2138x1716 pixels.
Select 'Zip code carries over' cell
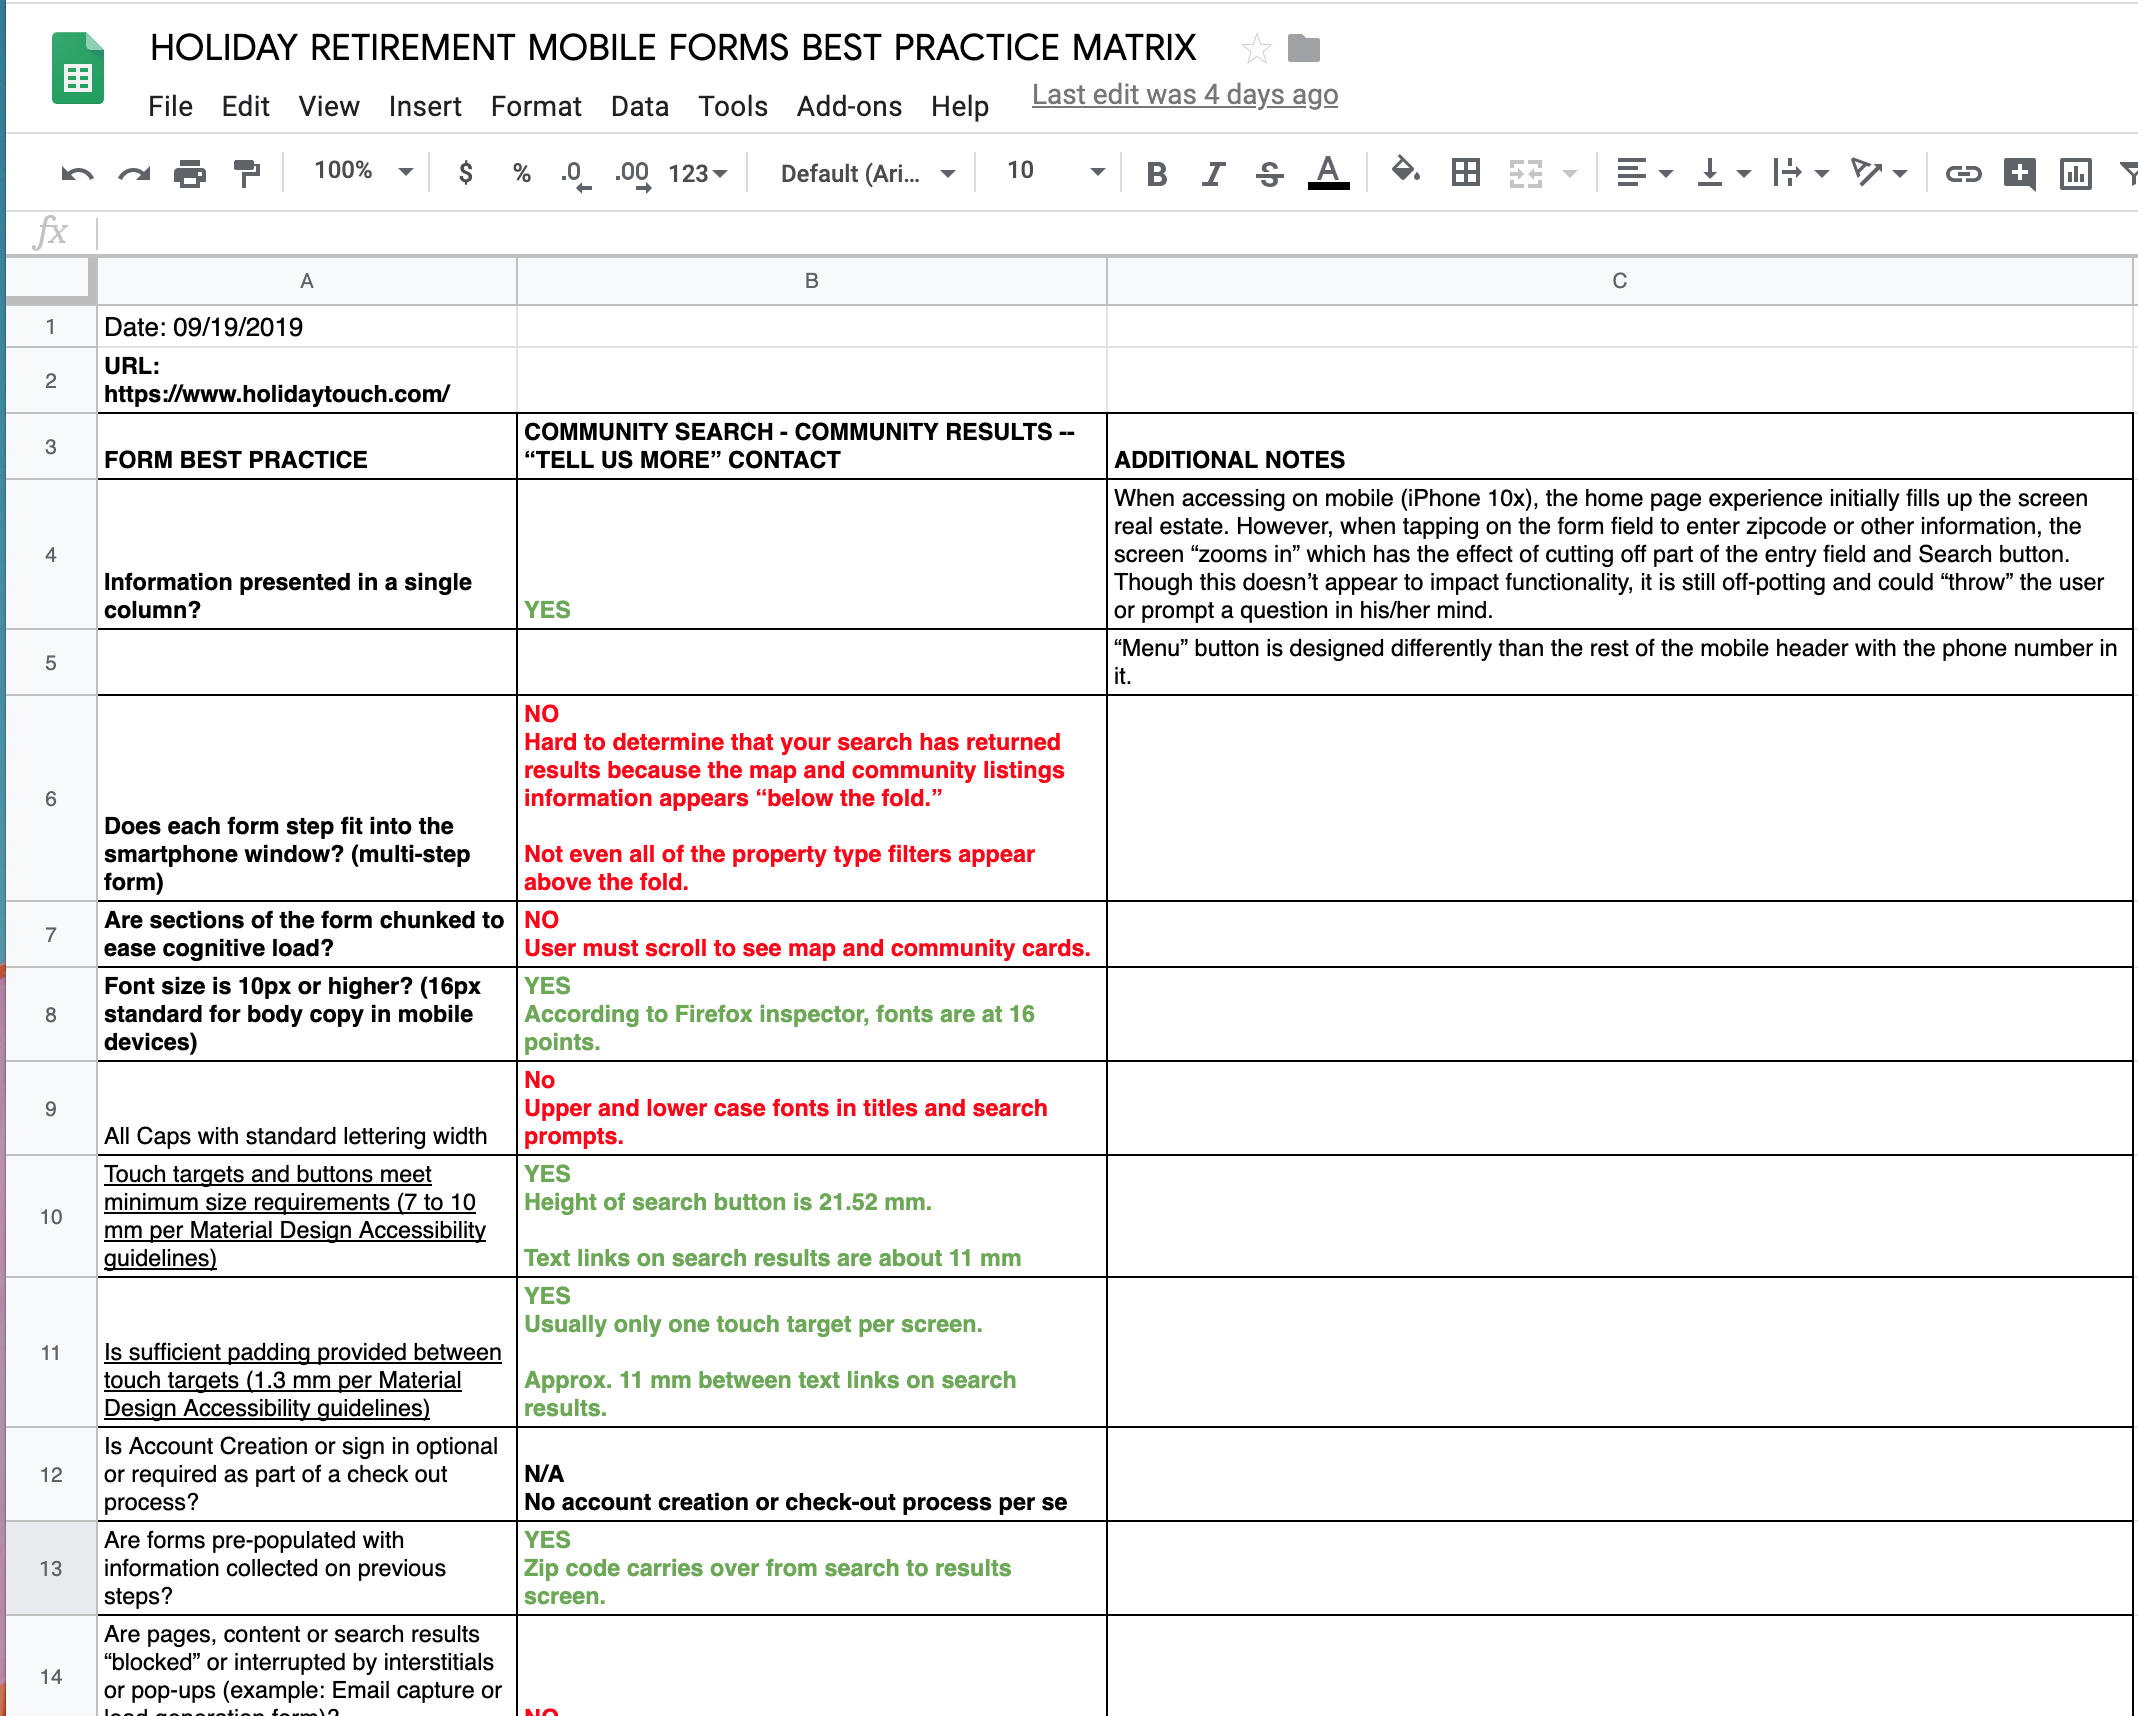[x=812, y=1568]
